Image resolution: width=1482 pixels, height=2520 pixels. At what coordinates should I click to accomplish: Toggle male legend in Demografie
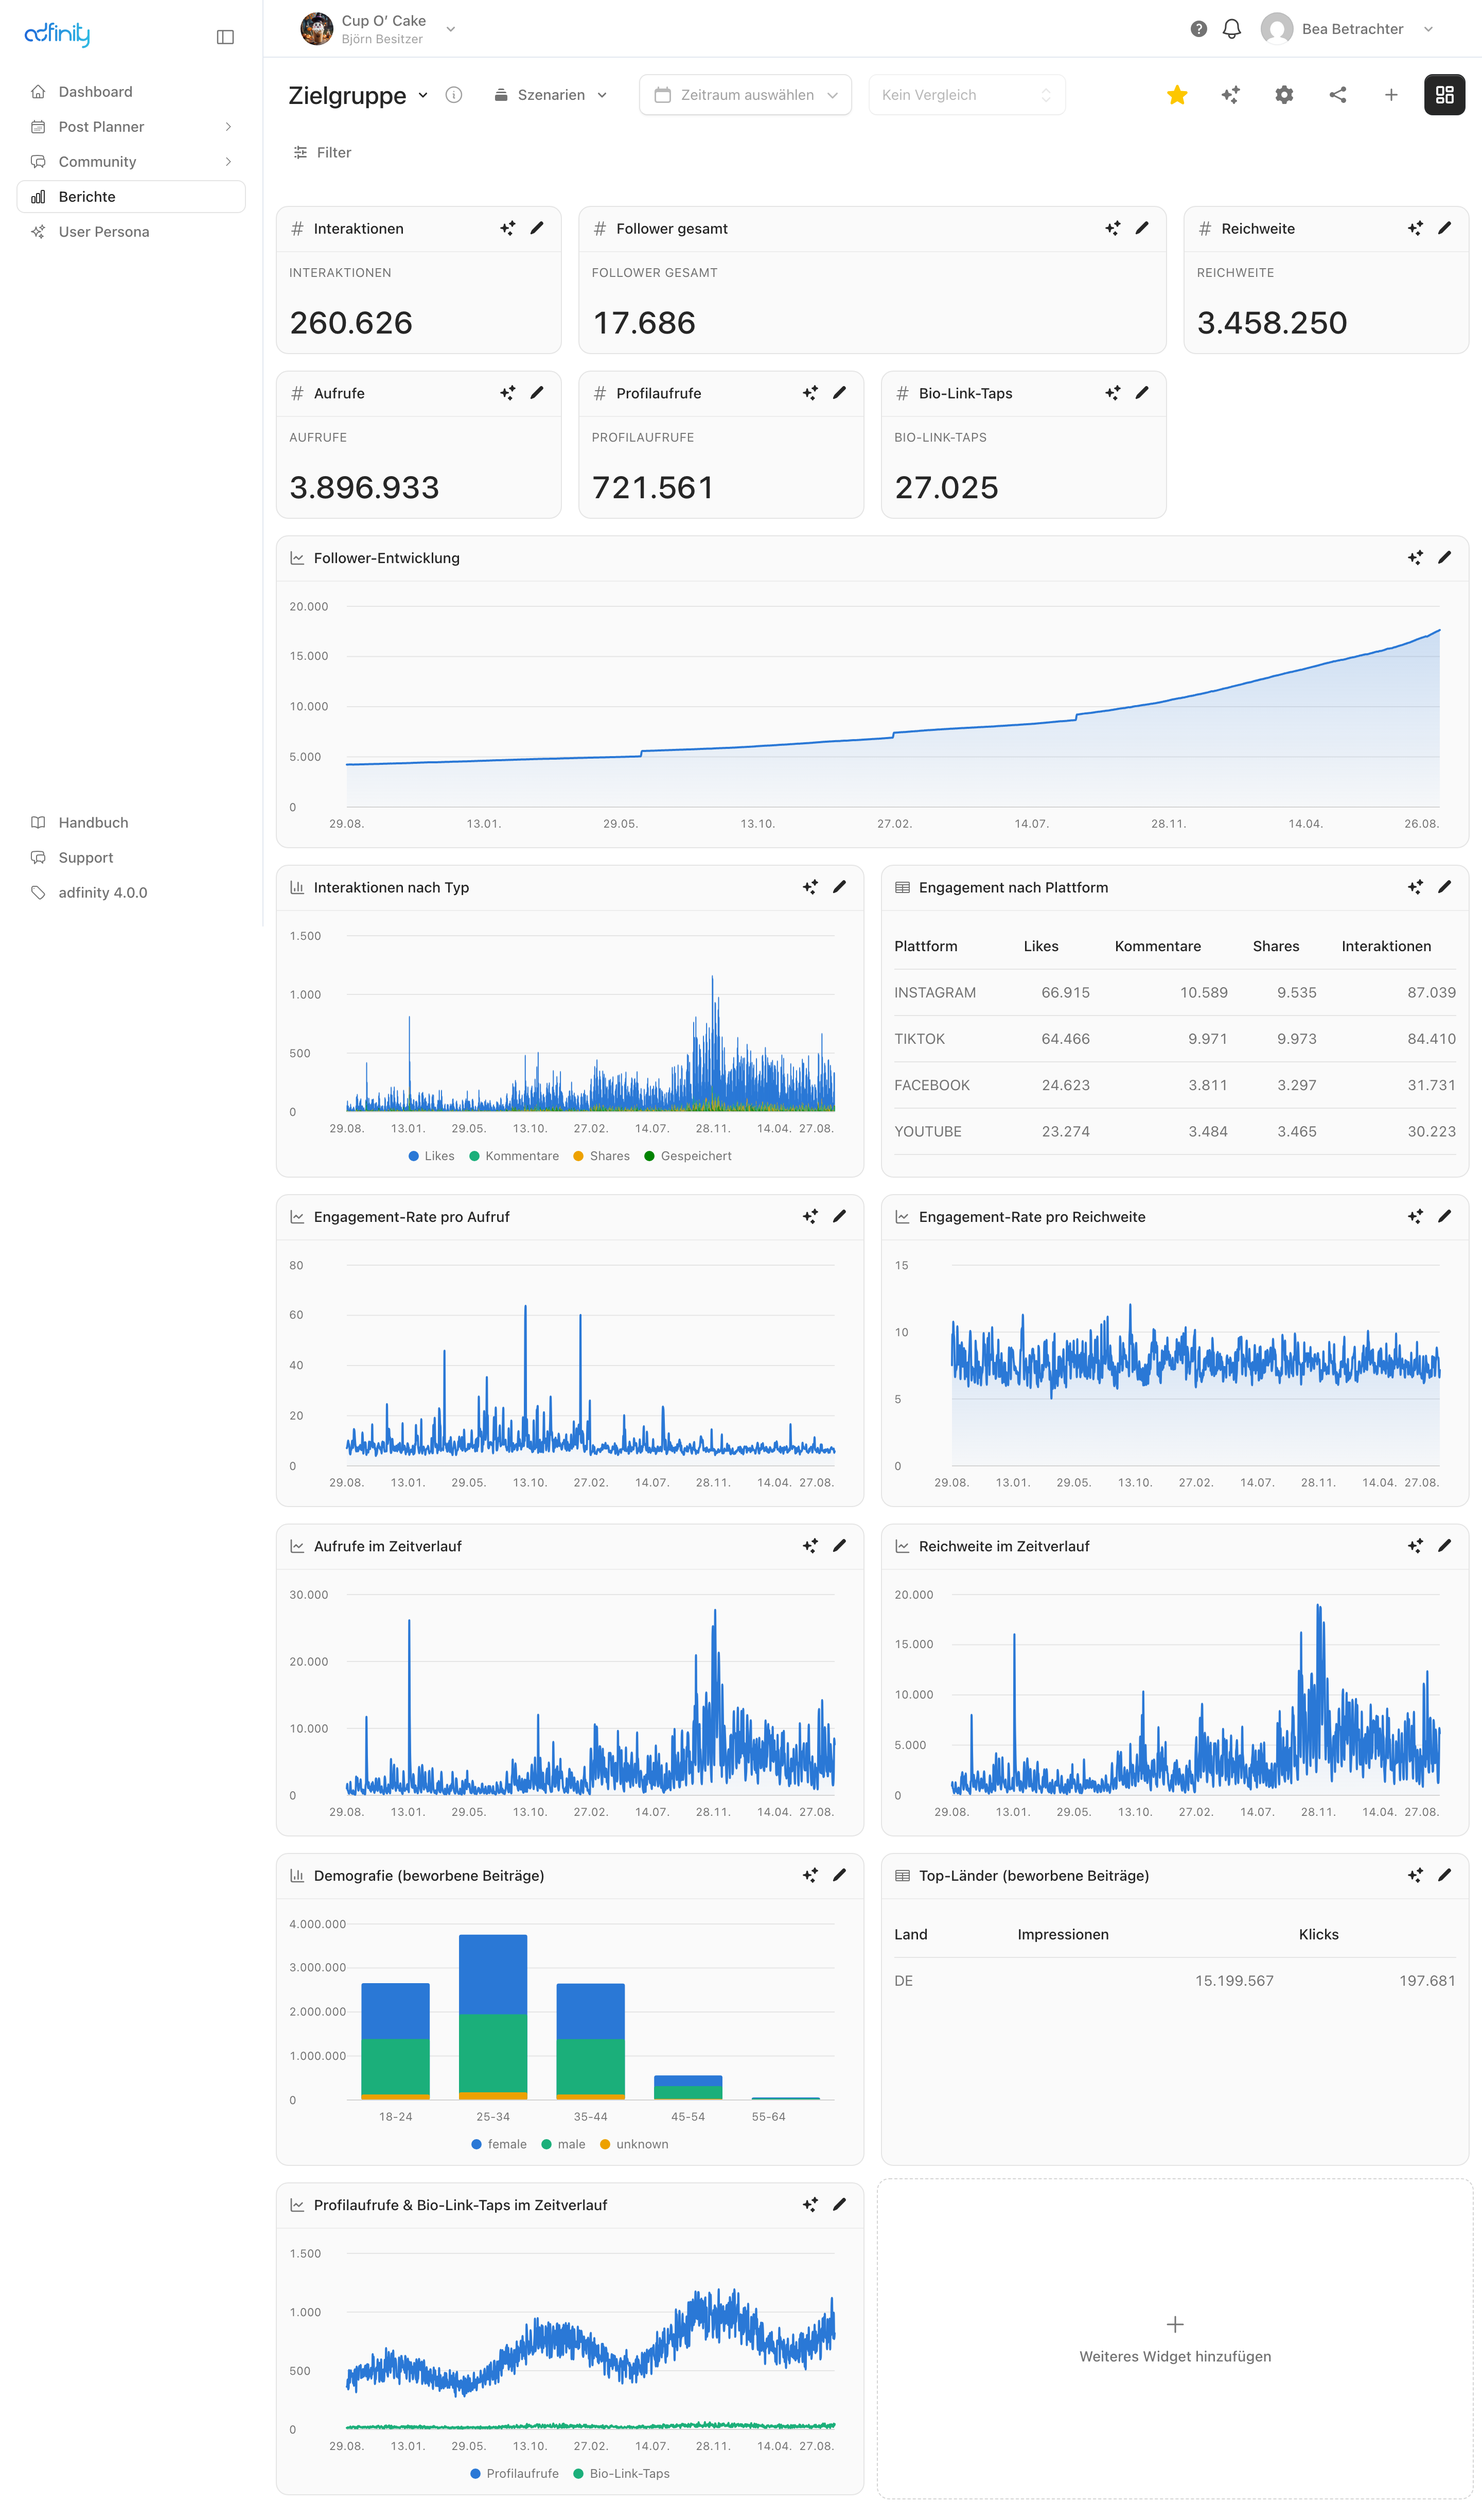click(x=563, y=2144)
